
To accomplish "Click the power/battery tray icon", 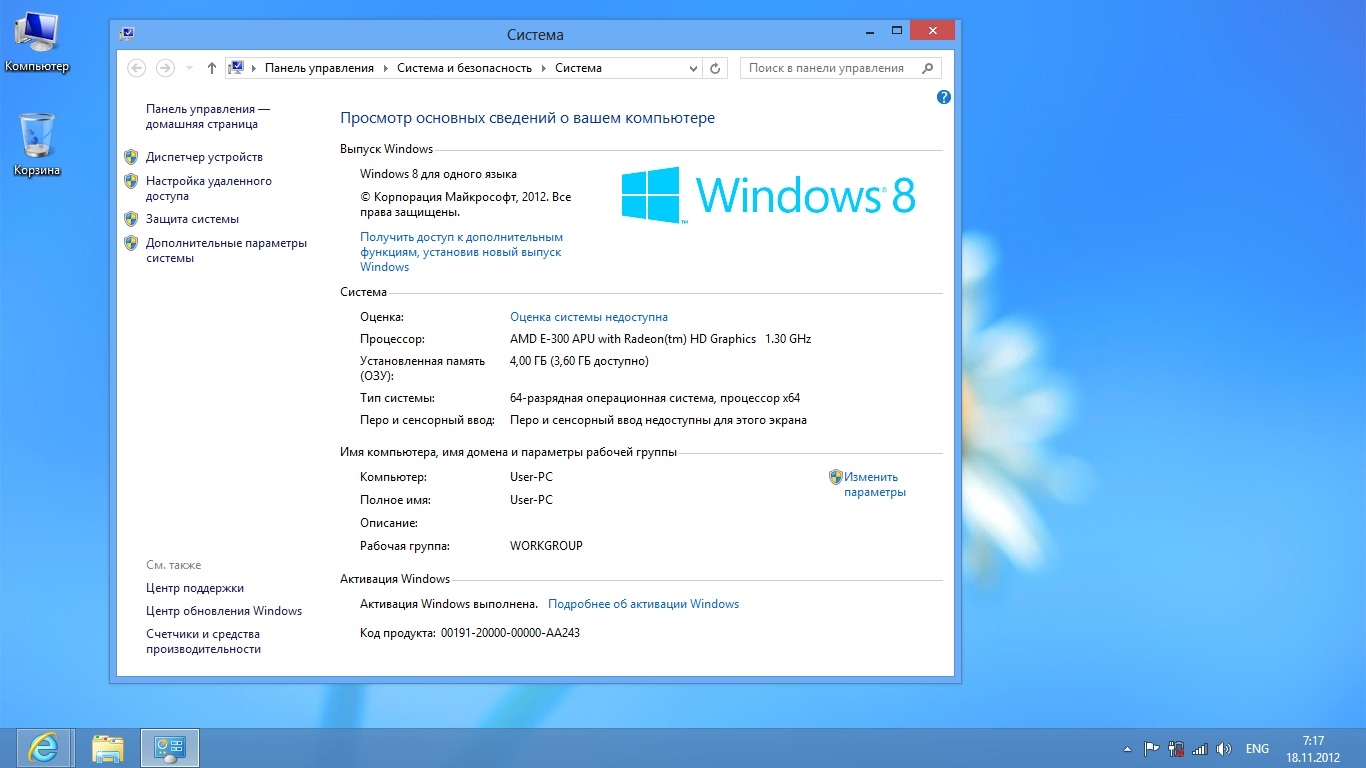I will coord(1176,748).
